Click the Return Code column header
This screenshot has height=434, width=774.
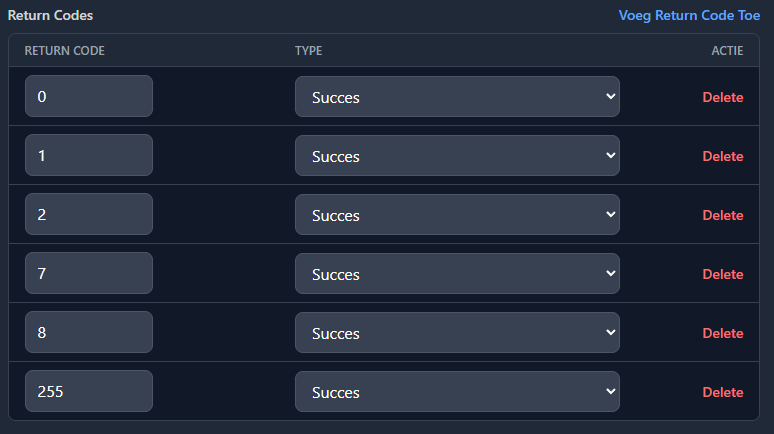(x=64, y=51)
